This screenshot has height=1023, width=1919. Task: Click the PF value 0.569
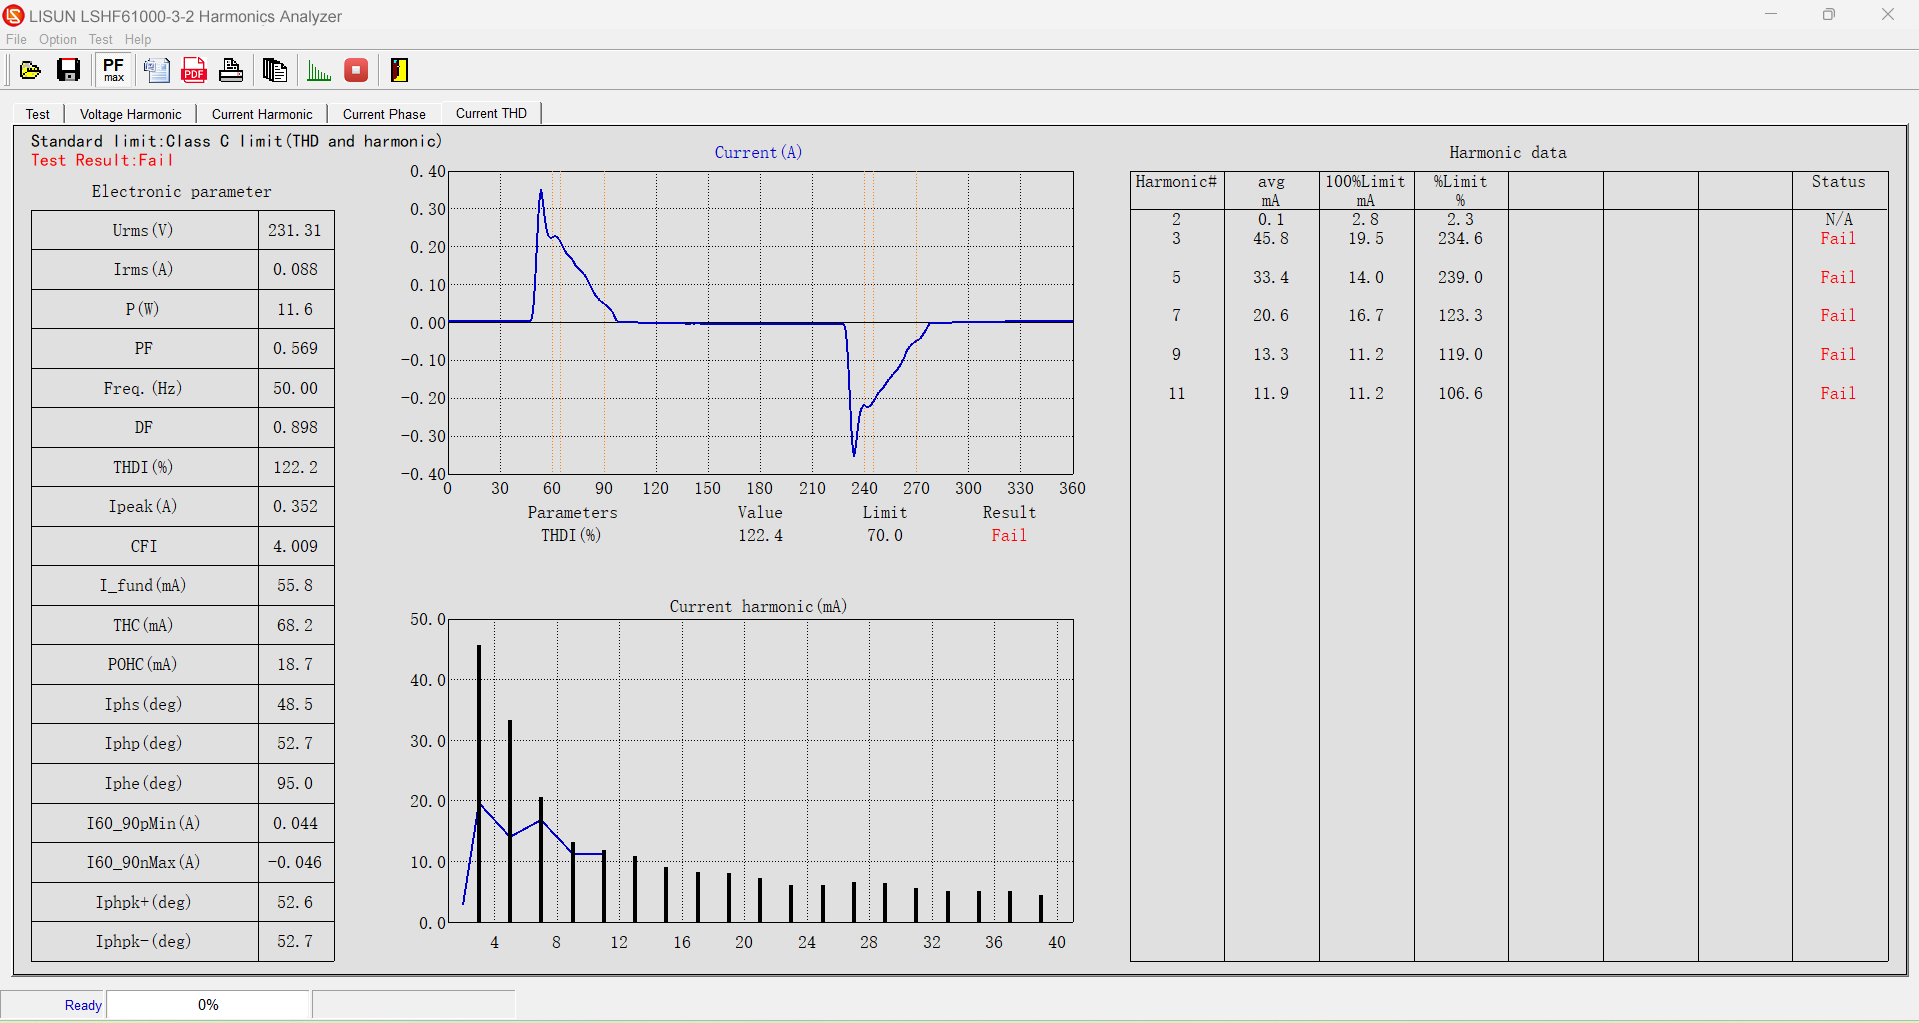(x=295, y=348)
